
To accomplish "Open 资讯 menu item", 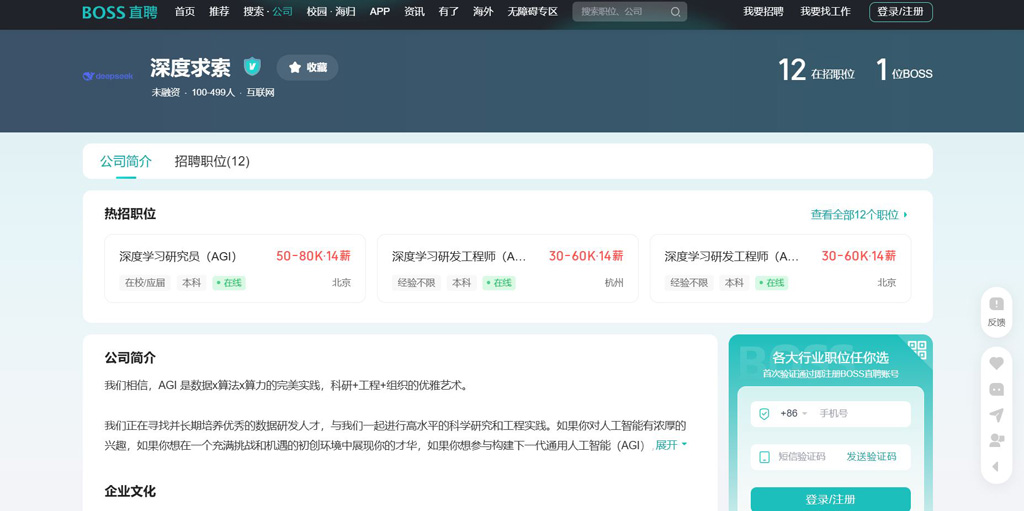I will 414,12.
